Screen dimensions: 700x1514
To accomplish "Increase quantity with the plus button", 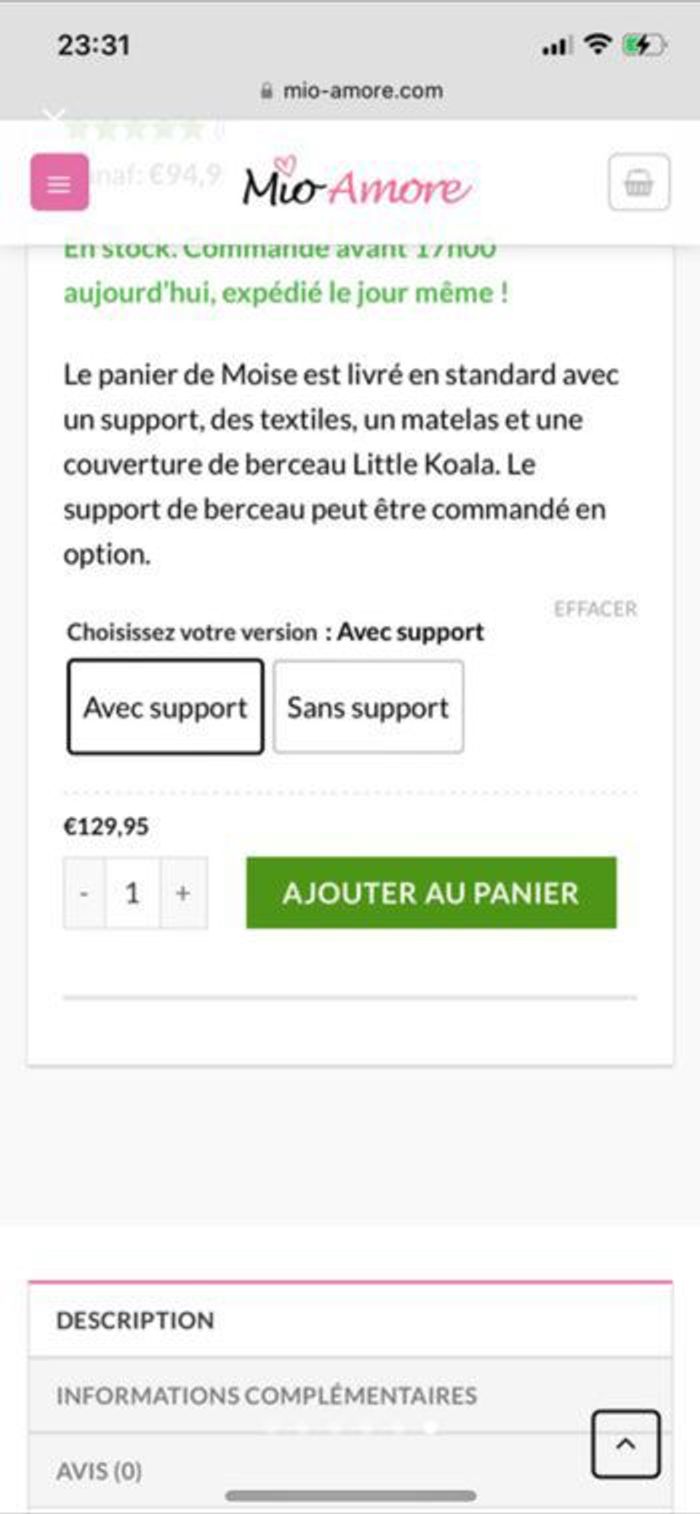I will [x=183, y=893].
